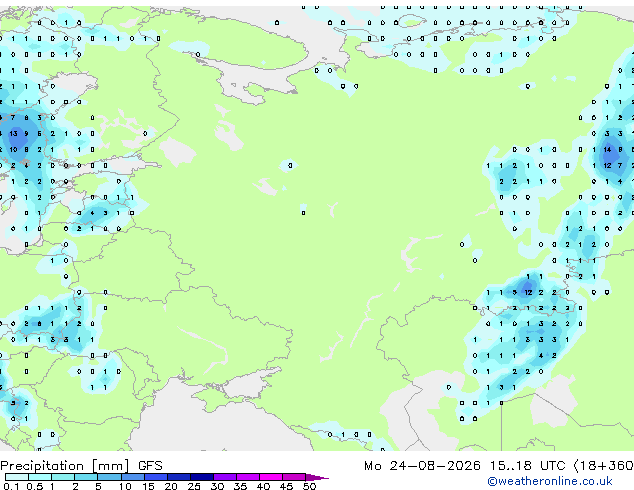Screen dimensions: 634x490
Task: Select the 2–5 mm legend swatch
Action: pos(86,477)
